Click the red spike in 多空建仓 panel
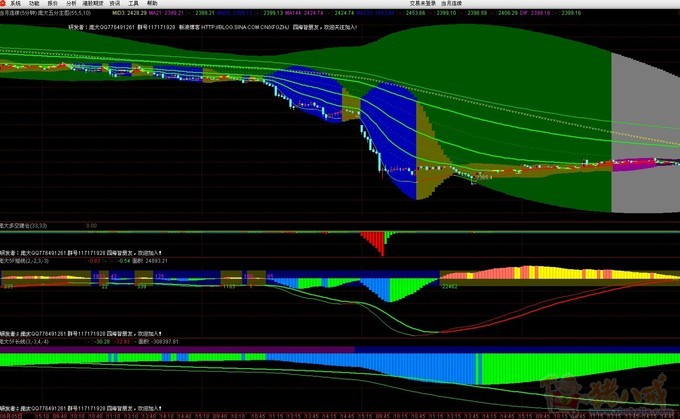 click(x=376, y=243)
